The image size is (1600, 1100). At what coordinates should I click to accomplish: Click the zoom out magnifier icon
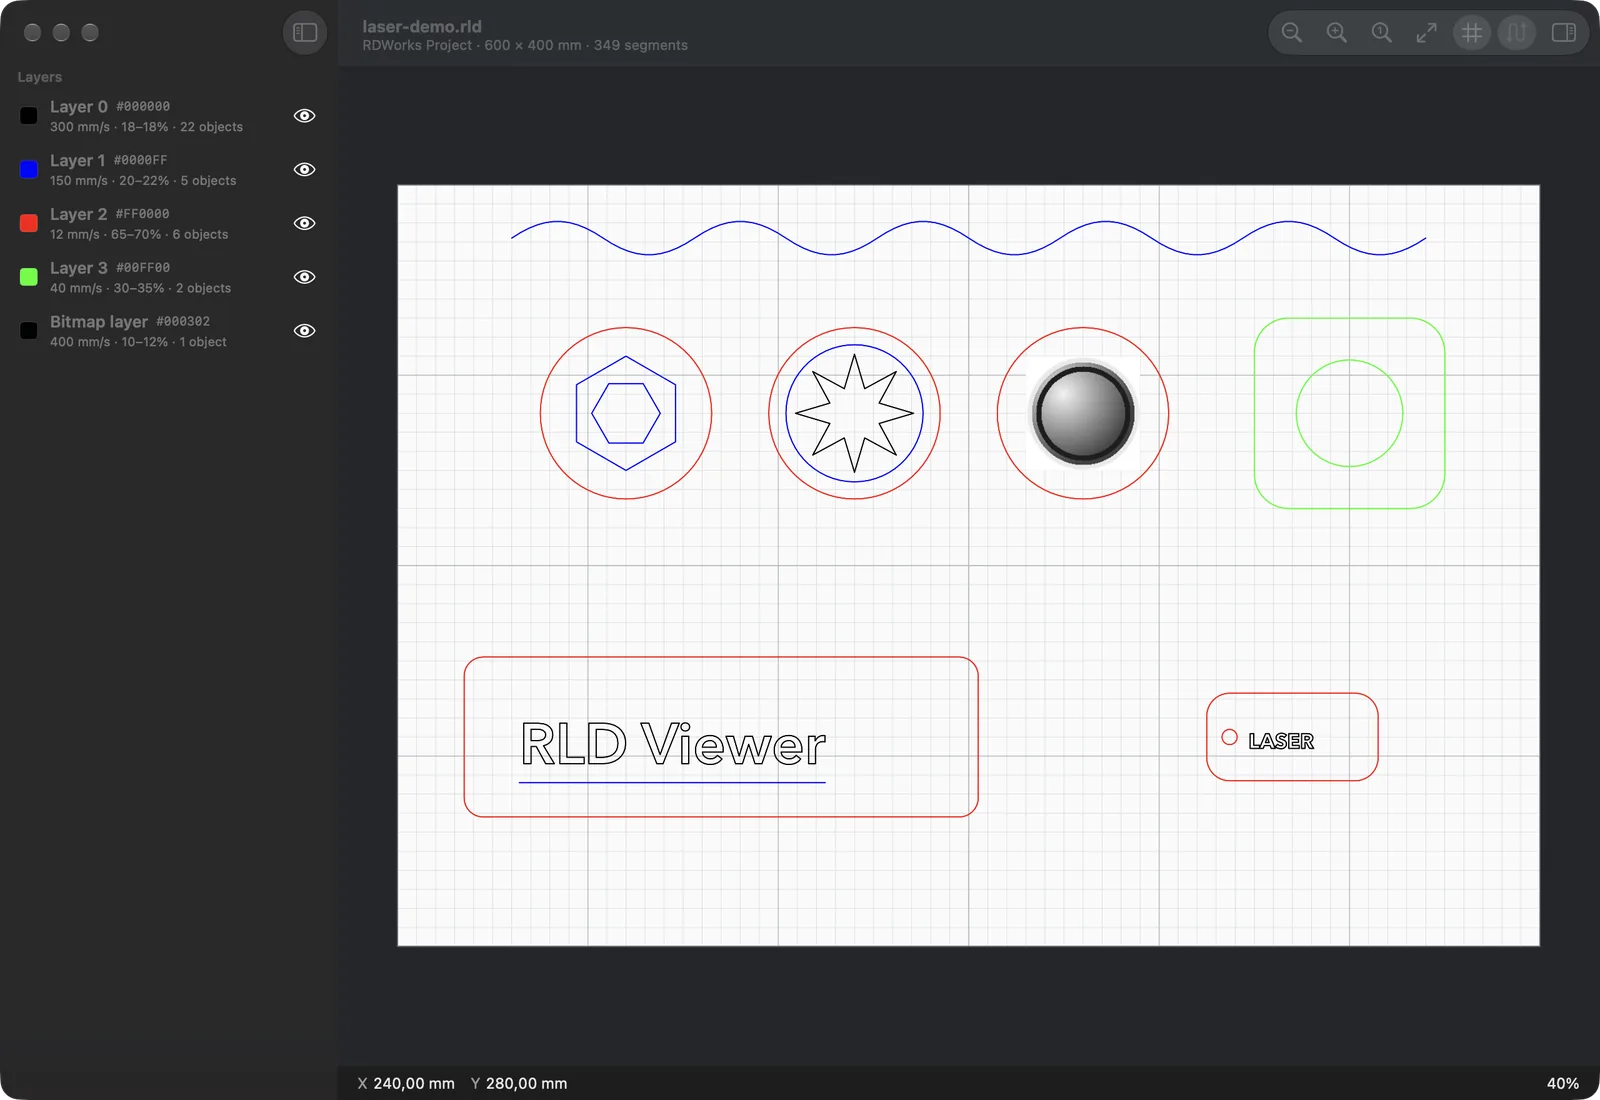(x=1292, y=33)
